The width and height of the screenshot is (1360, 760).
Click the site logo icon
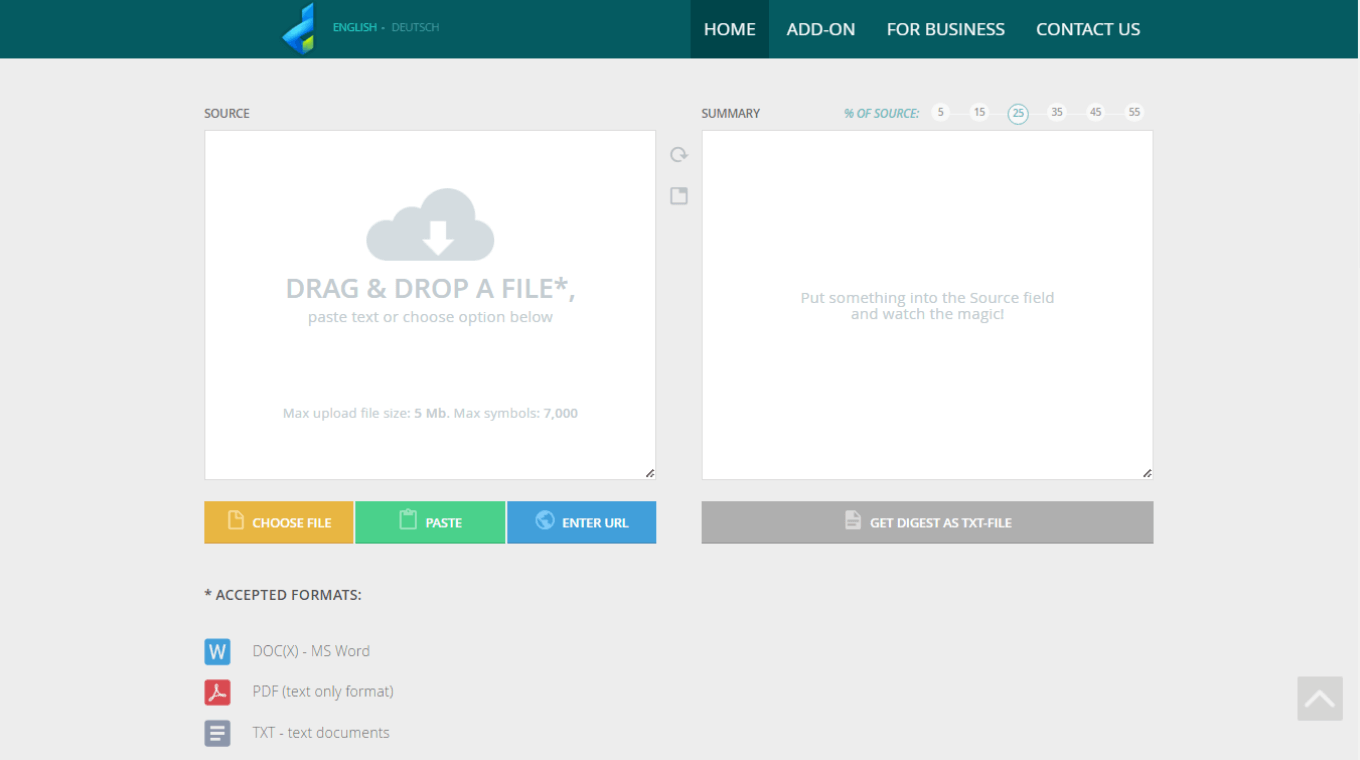tap(299, 28)
